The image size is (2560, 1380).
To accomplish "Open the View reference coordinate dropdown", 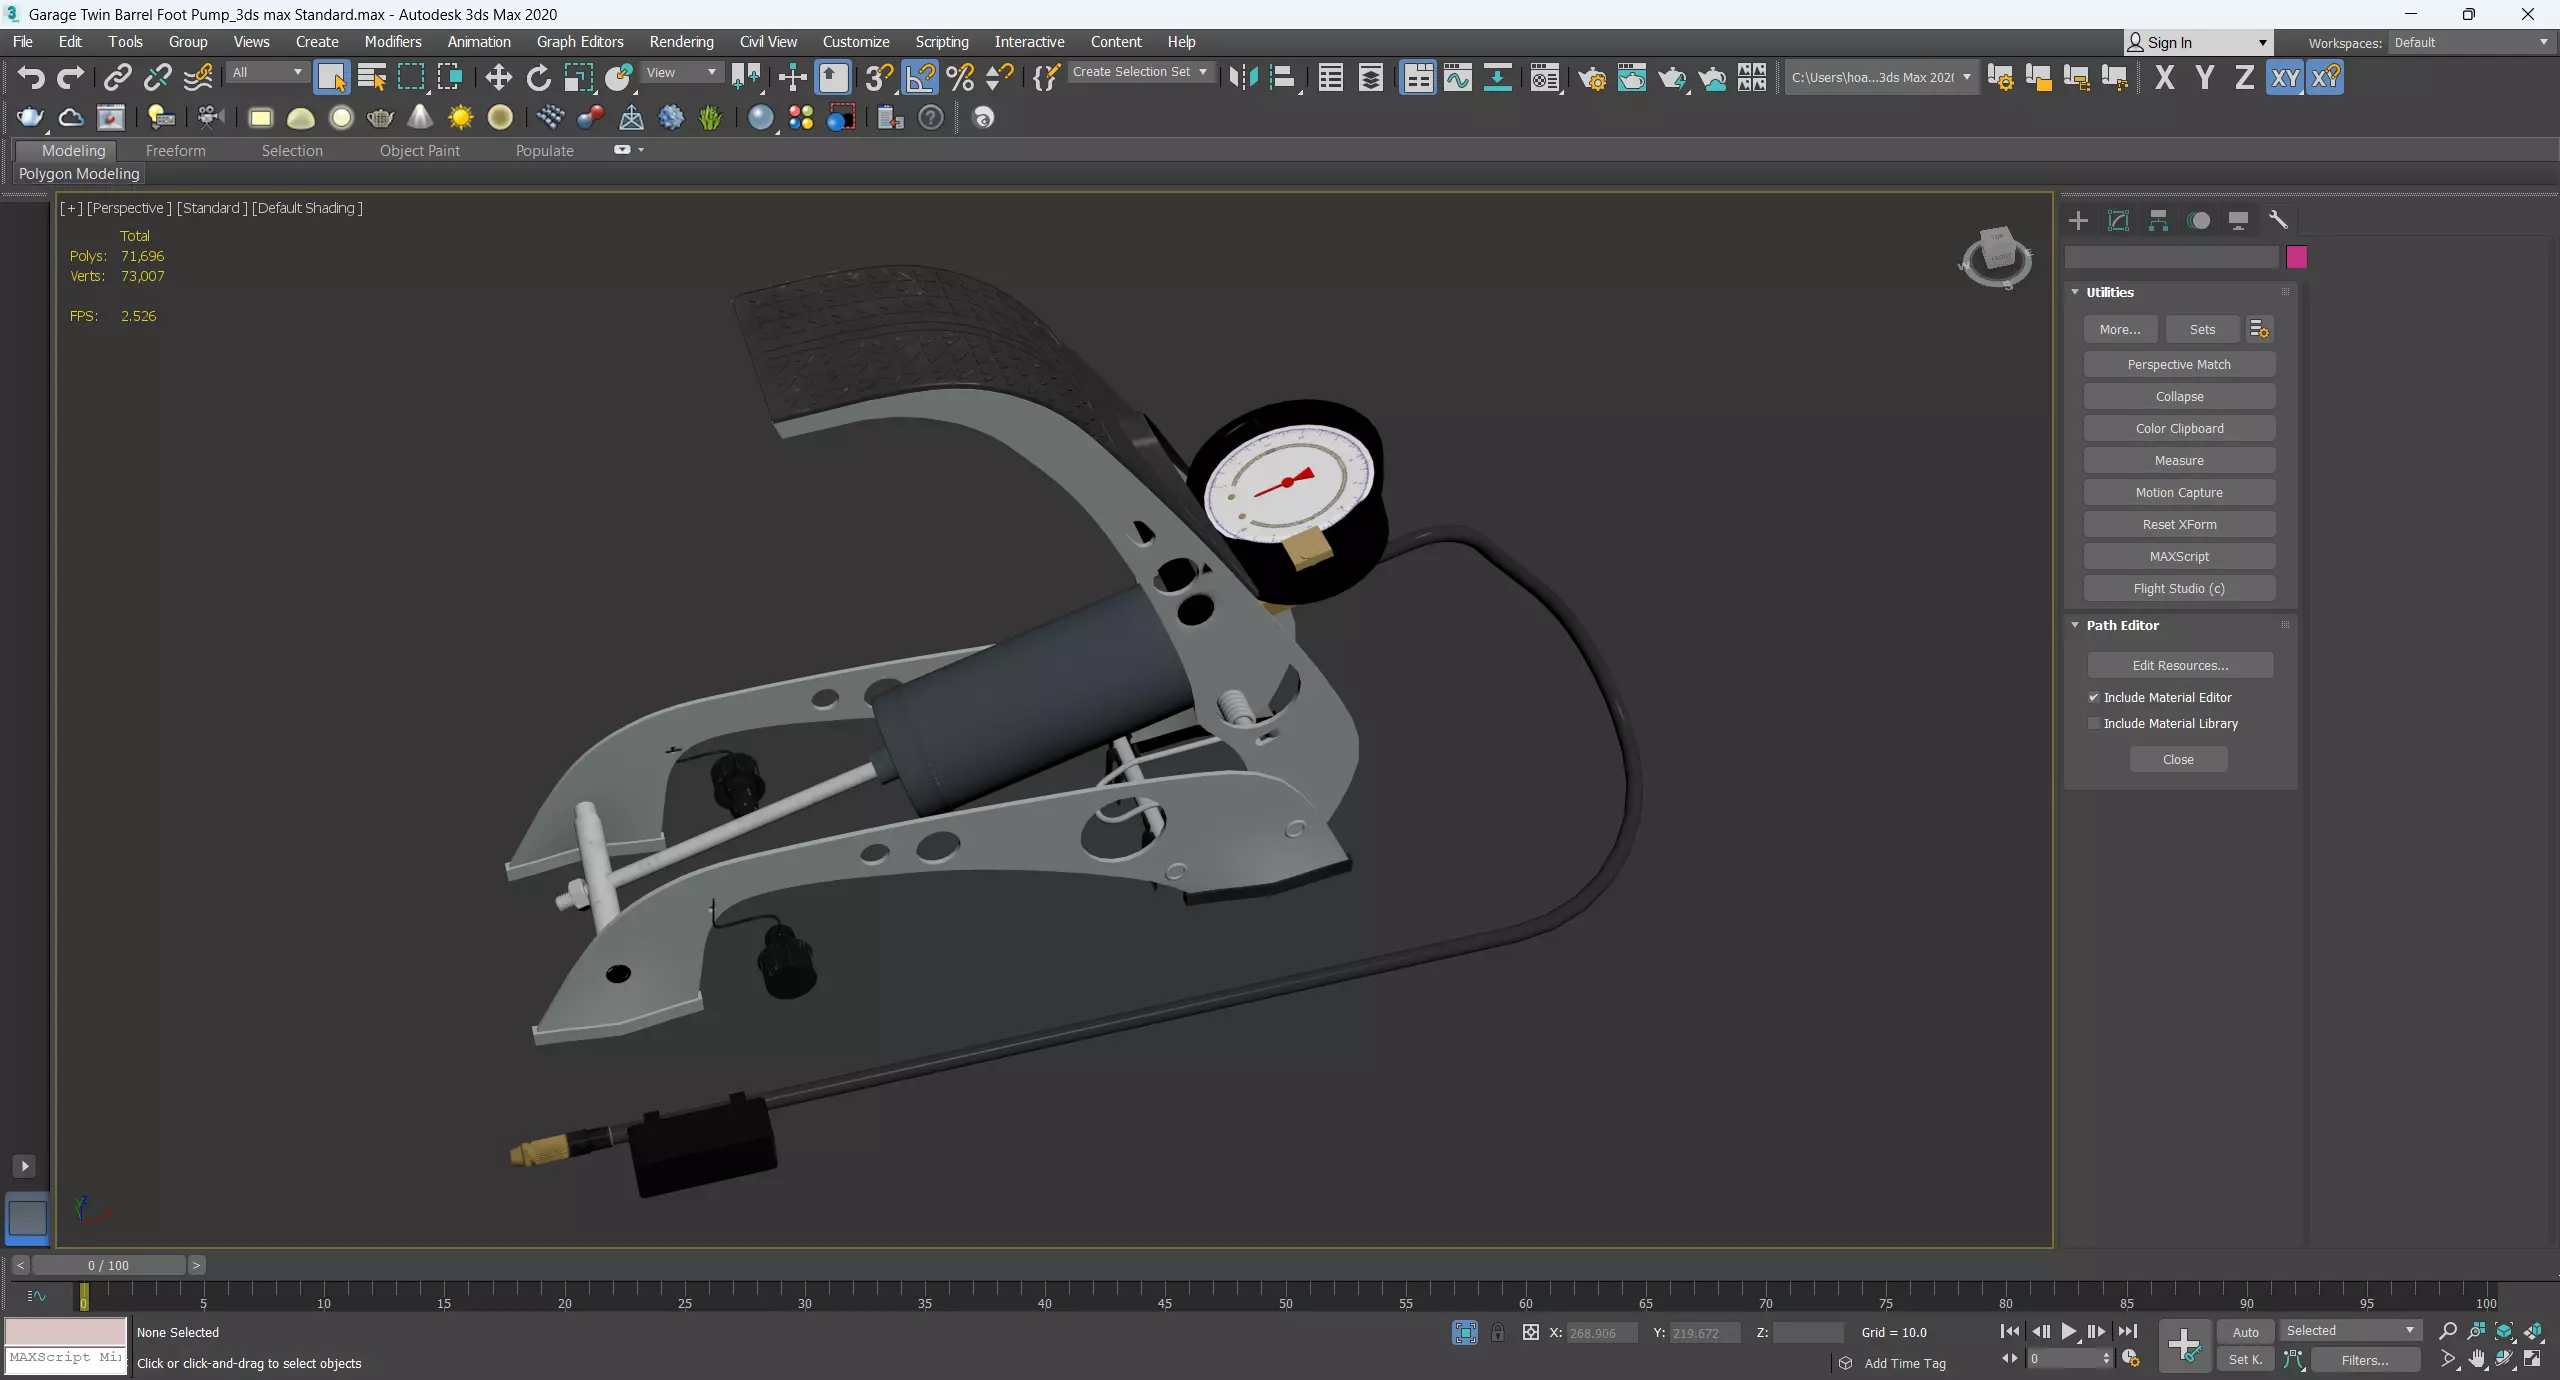I will click(681, 72).
